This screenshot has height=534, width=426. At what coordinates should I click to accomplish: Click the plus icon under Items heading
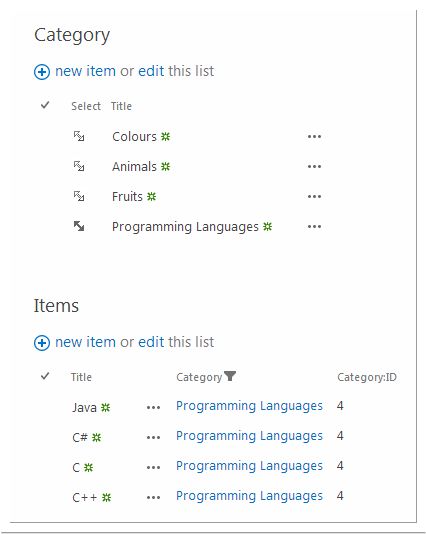click(42, 343)
